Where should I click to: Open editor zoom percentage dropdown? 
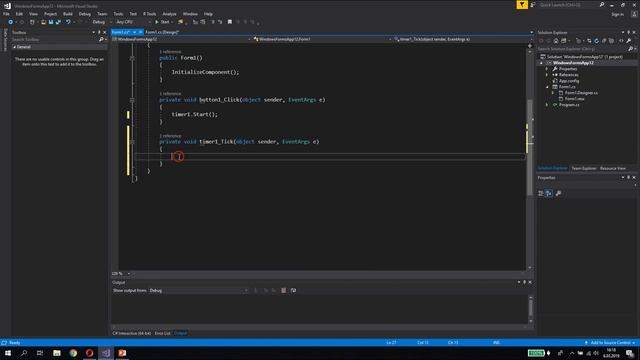[x=121, y=273]
